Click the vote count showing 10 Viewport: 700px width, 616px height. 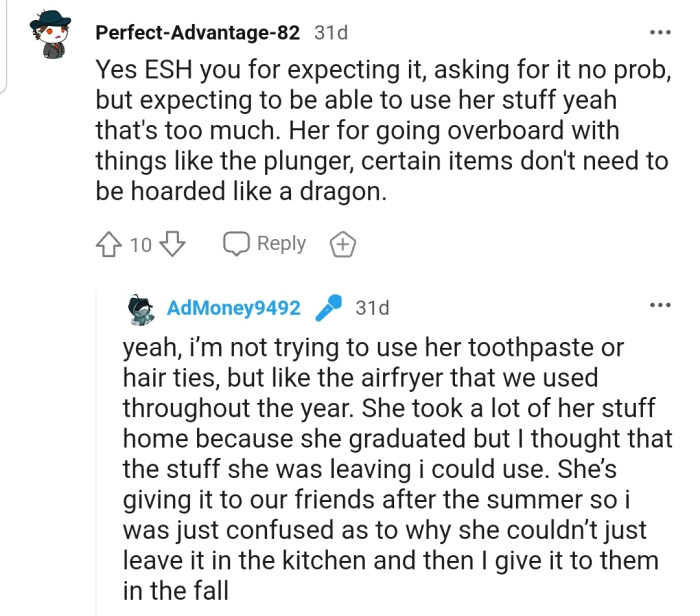click(x=141, y=244)
